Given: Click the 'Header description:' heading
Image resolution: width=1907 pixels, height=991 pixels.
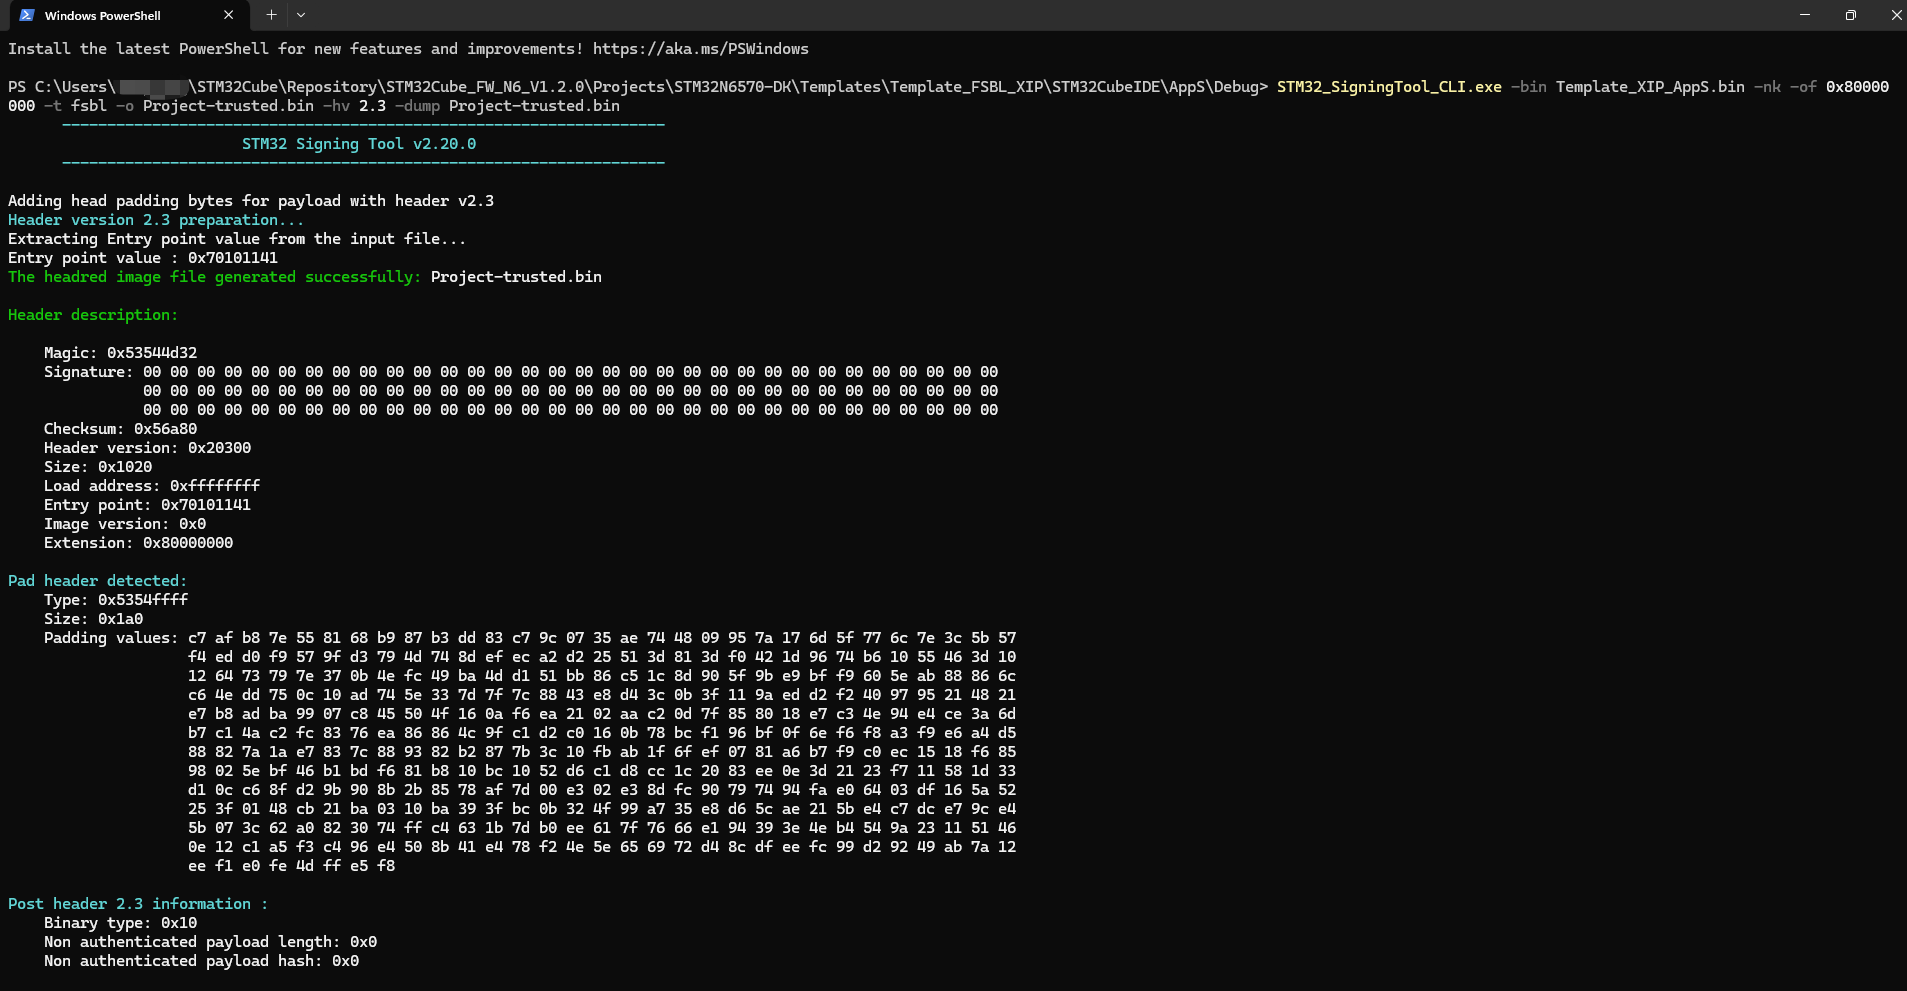Looking at the screenshot, I should point(93,315).
